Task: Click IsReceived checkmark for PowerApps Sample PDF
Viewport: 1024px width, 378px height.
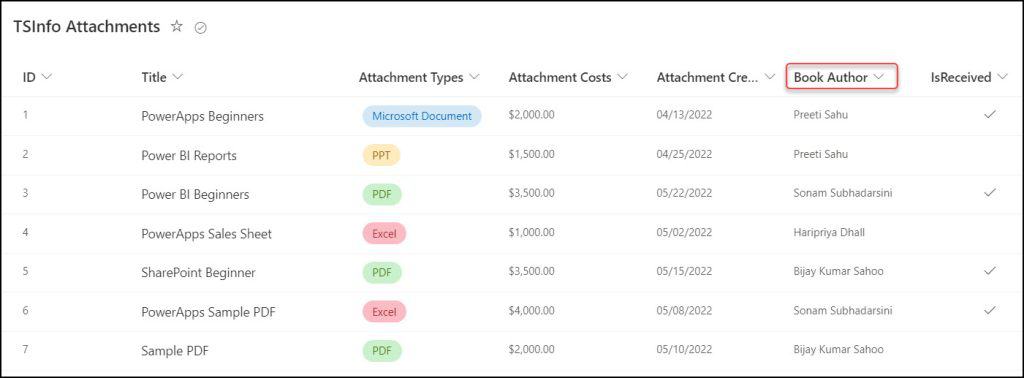Action: [990, 310]
